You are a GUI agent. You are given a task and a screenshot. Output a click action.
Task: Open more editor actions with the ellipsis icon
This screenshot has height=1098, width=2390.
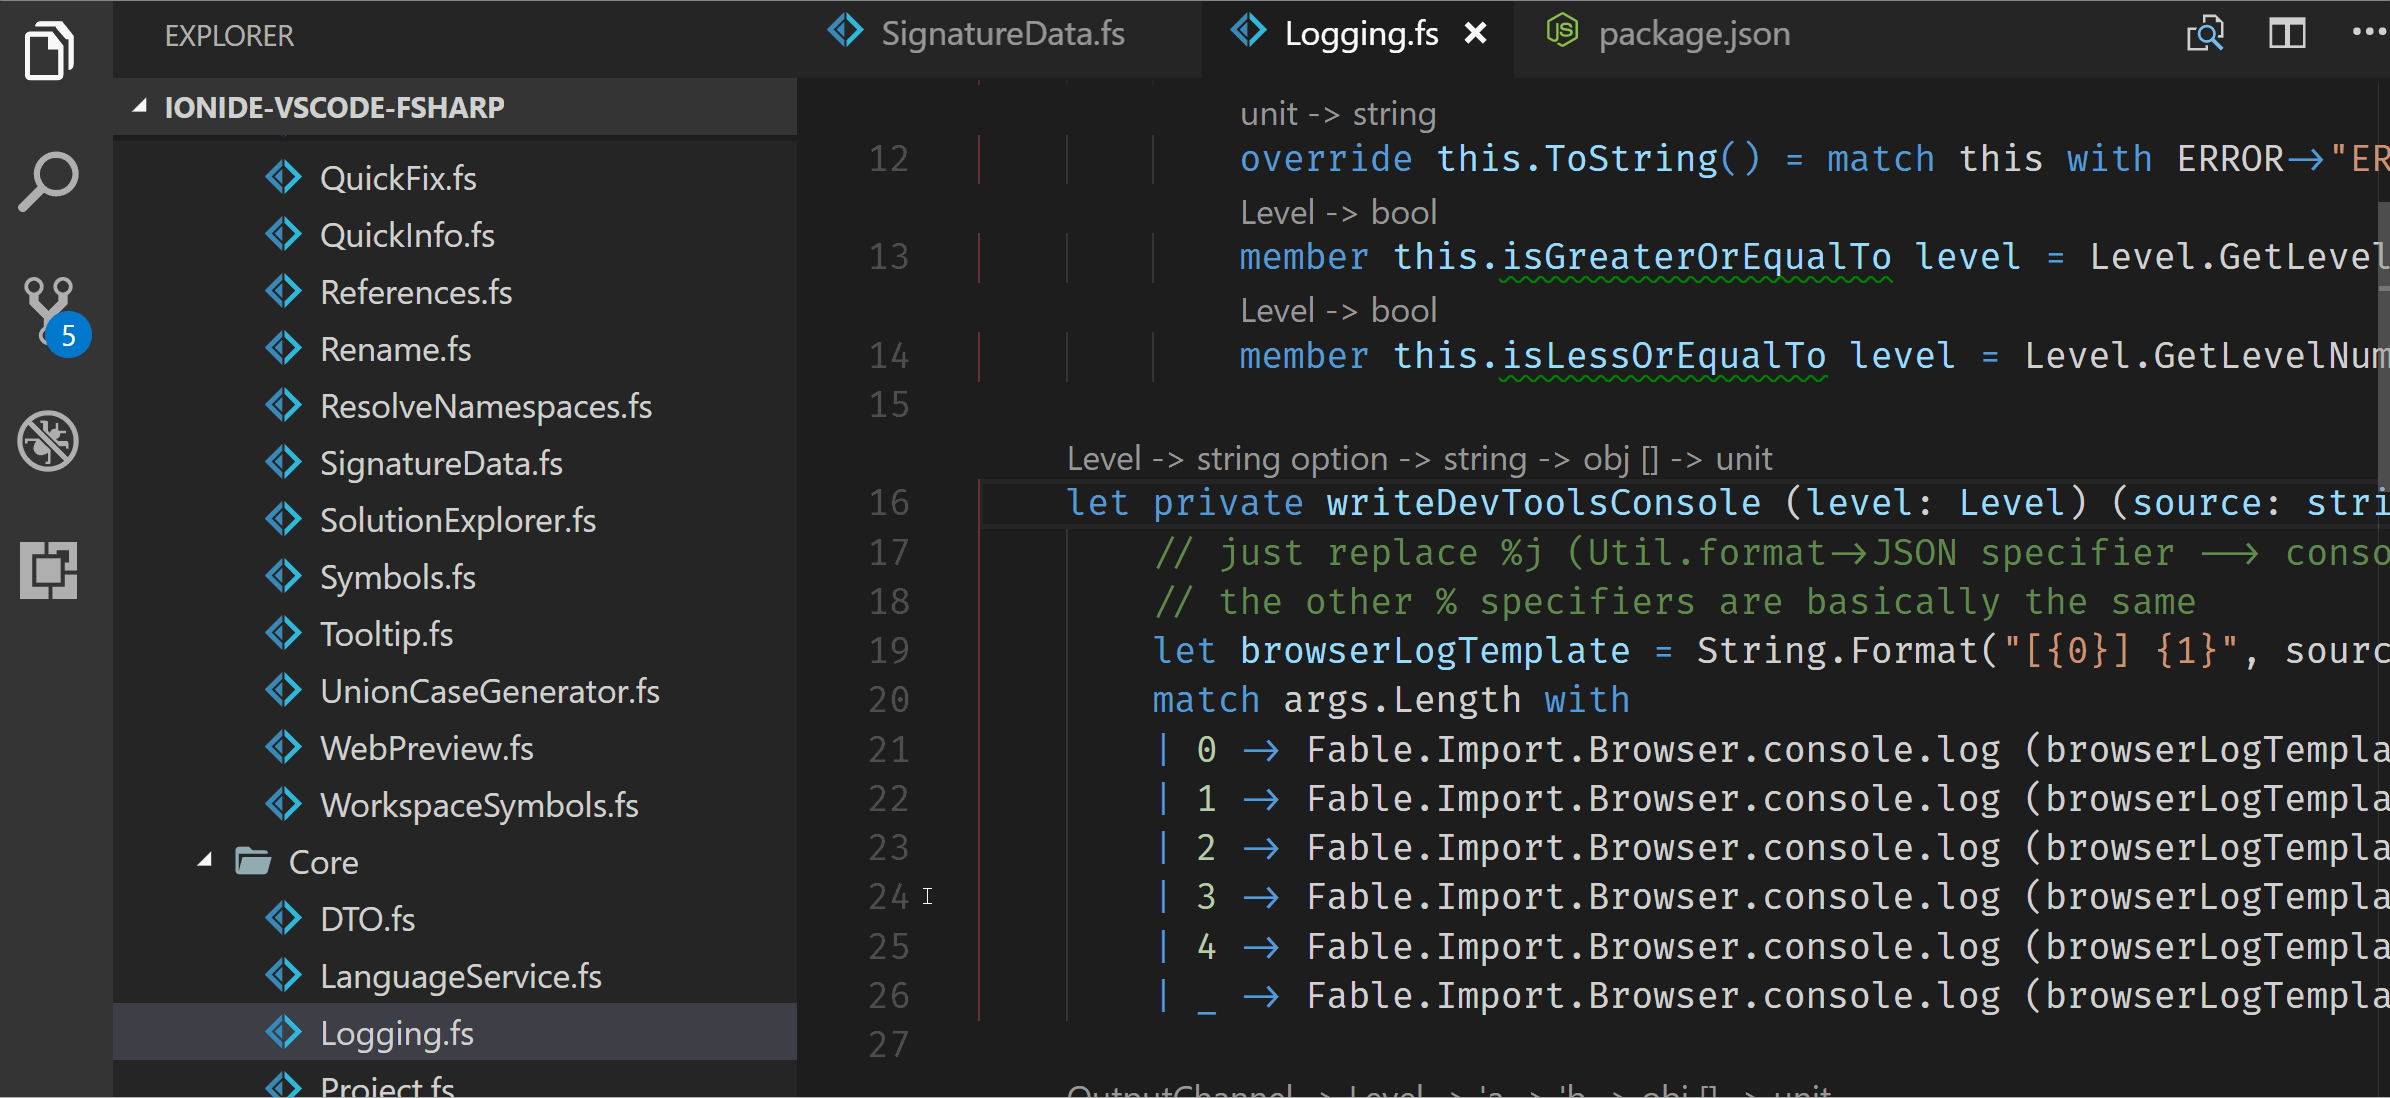[x=2369, y=33]
